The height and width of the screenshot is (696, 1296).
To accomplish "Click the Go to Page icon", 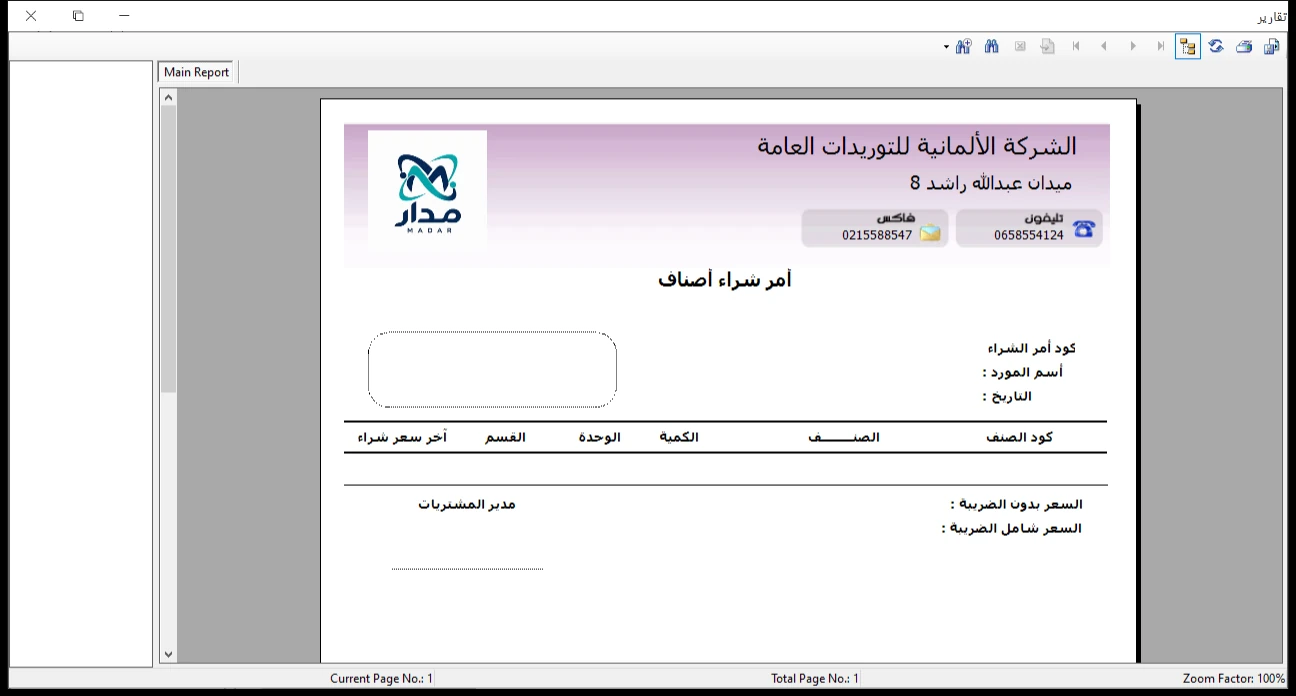I will tap(1048, 46).
